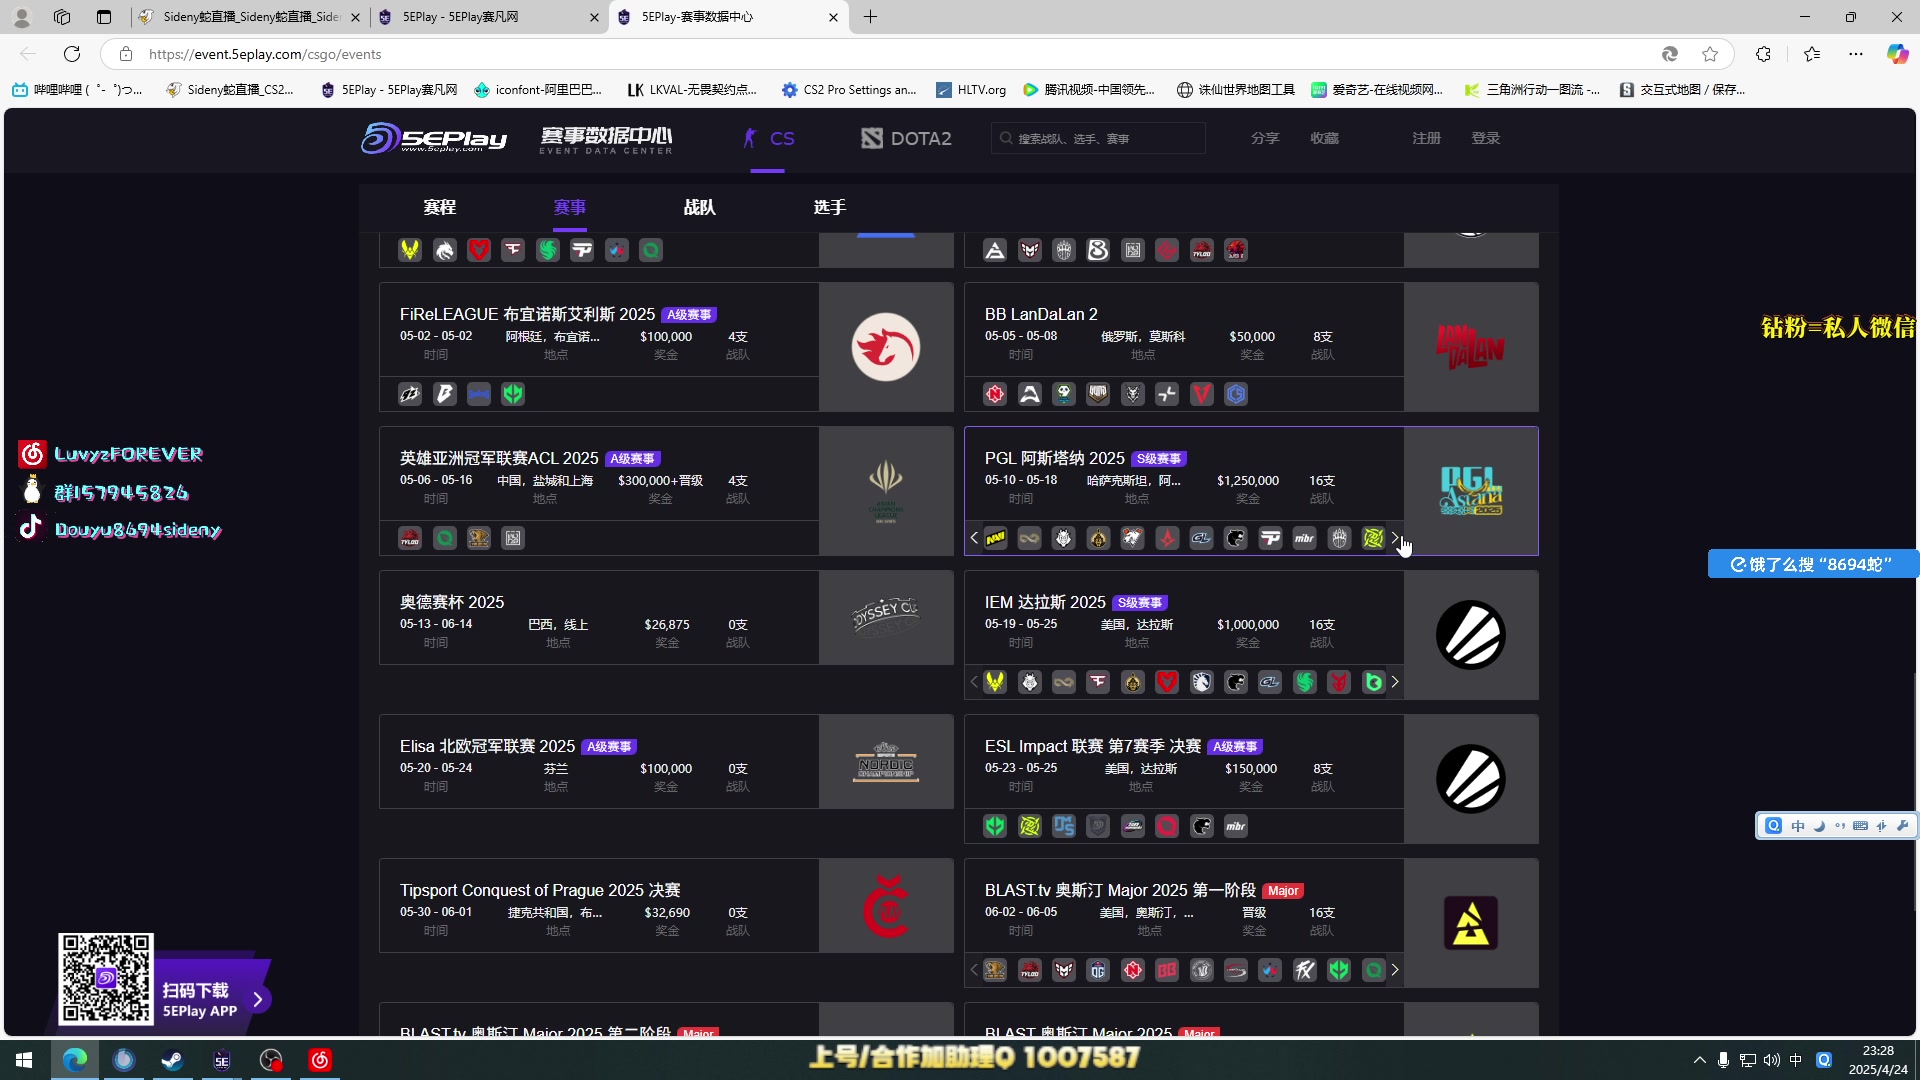Viewport: 1920px width, 1080px height.
Task: Show next teams in BLAST 第一阶段 row
Action: tap(1395, 970)
